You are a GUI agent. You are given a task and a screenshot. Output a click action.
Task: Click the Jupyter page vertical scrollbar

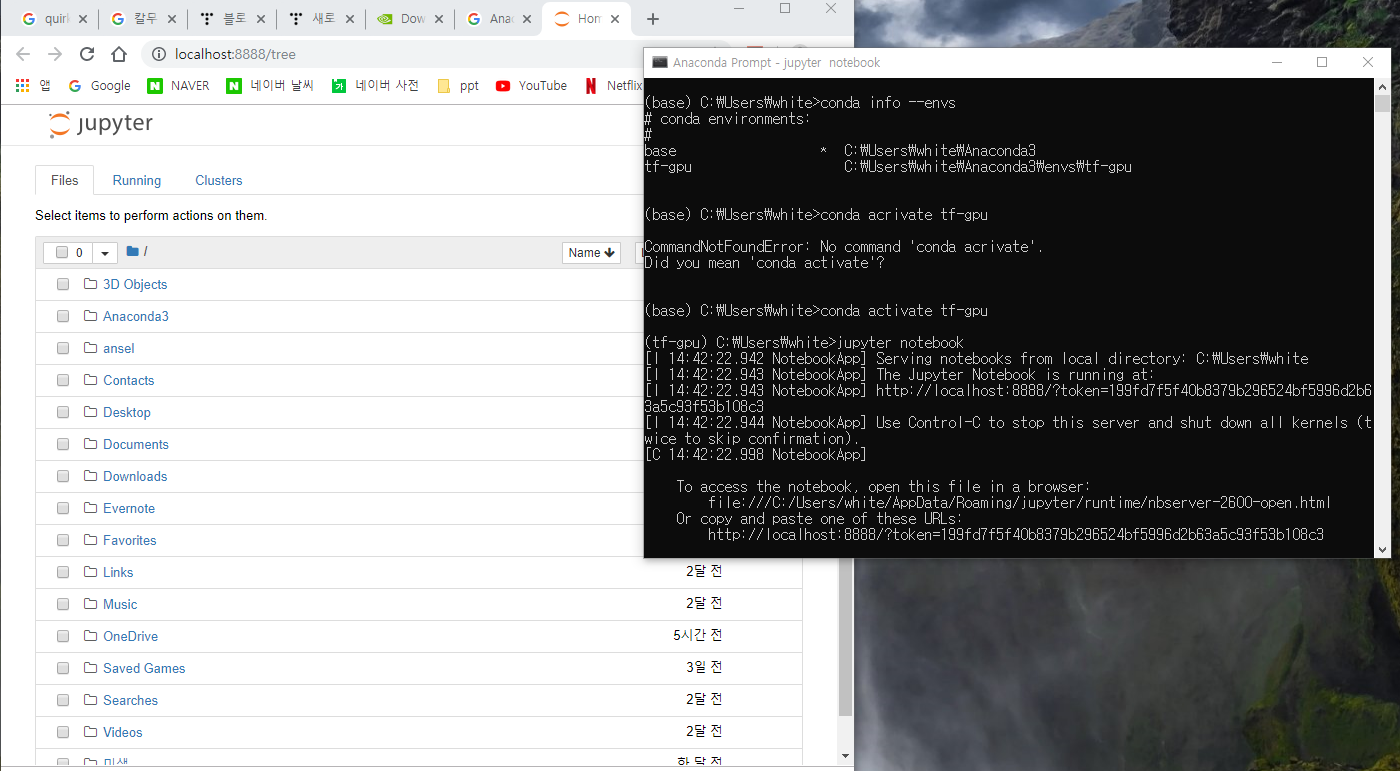(846, 637)
